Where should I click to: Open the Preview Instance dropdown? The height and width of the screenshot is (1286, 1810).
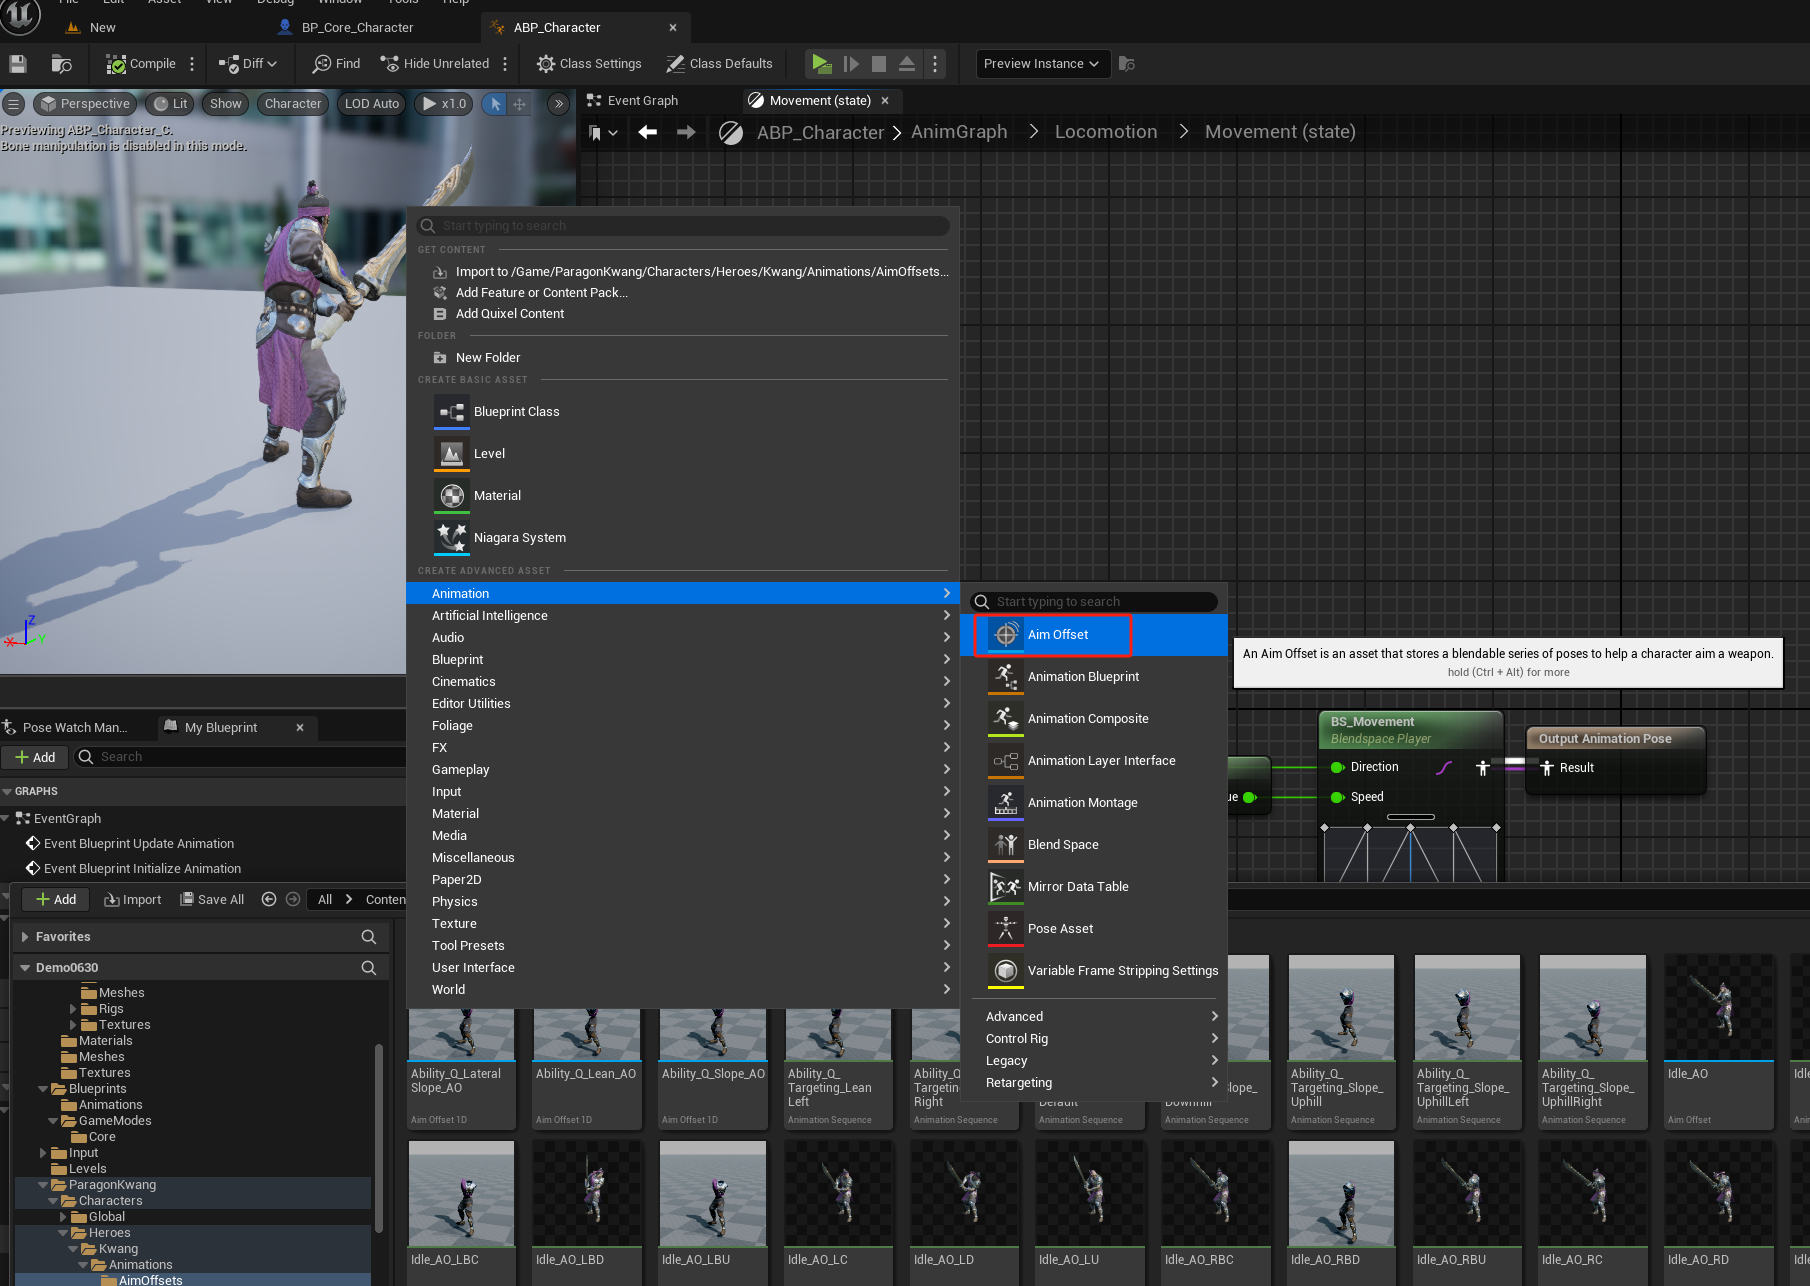pos(1042,64)
